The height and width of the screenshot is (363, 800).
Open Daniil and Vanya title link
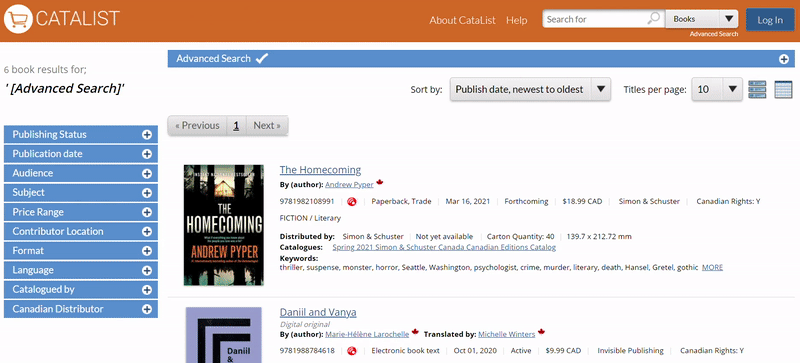[318, 312]
